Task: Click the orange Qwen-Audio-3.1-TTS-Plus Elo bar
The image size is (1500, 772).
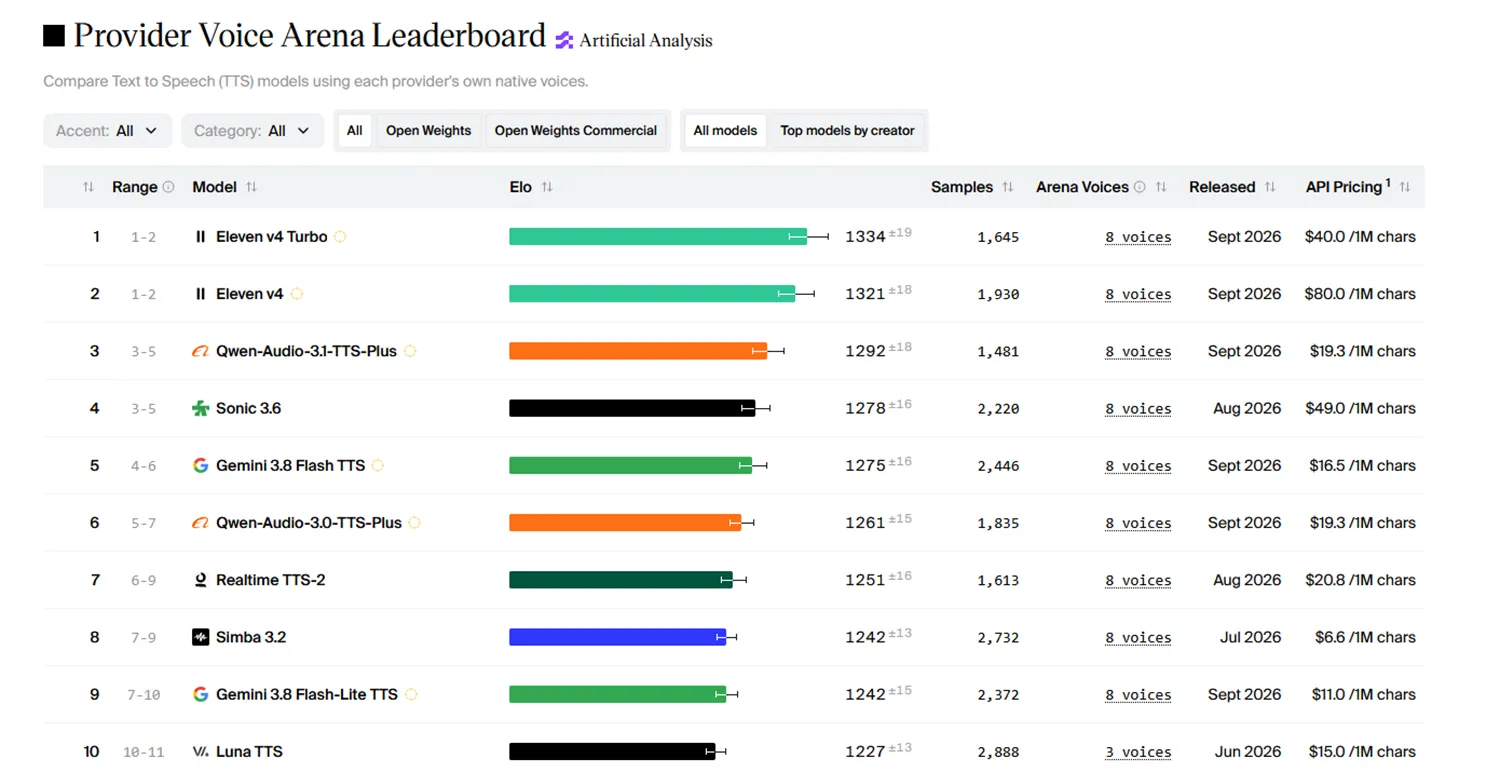Action: coord(638,351)
